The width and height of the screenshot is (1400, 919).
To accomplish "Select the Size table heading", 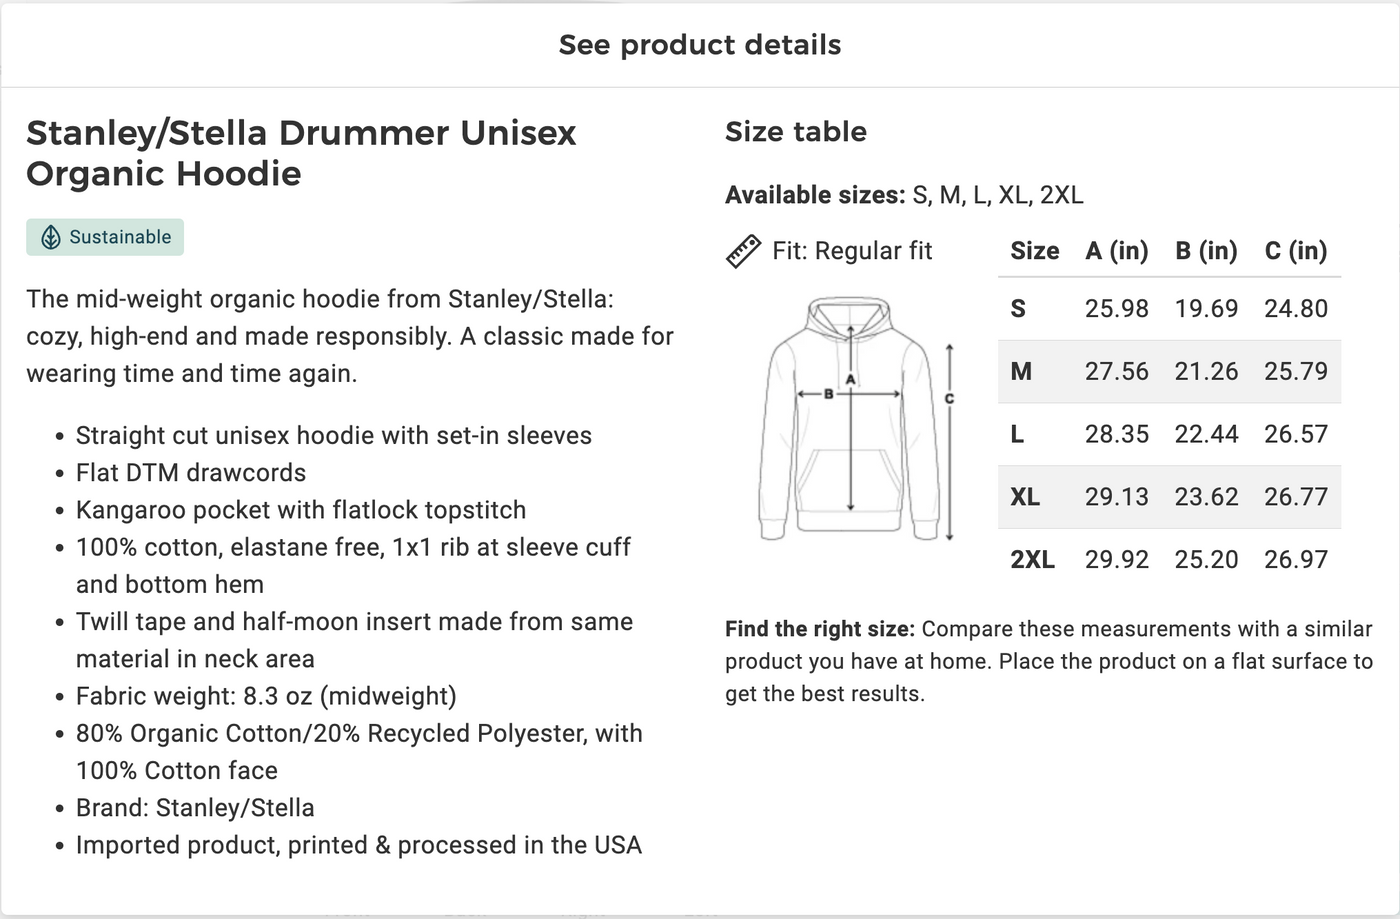I will click(795, 131).
